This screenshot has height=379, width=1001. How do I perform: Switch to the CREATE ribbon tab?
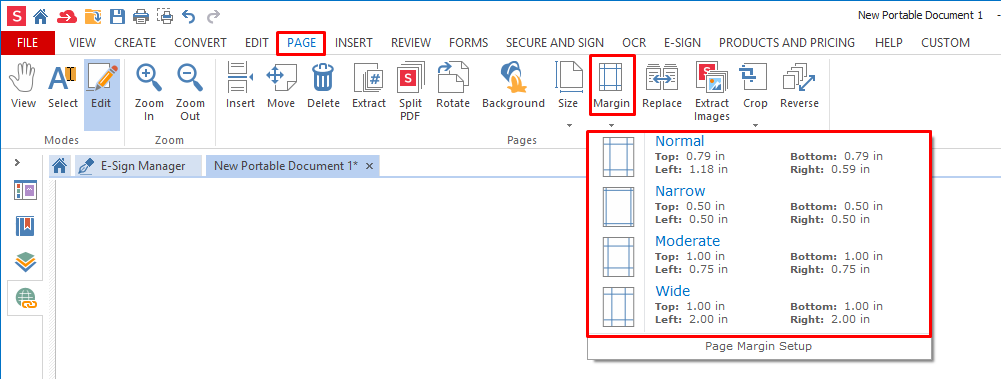(x=135, y=43)
